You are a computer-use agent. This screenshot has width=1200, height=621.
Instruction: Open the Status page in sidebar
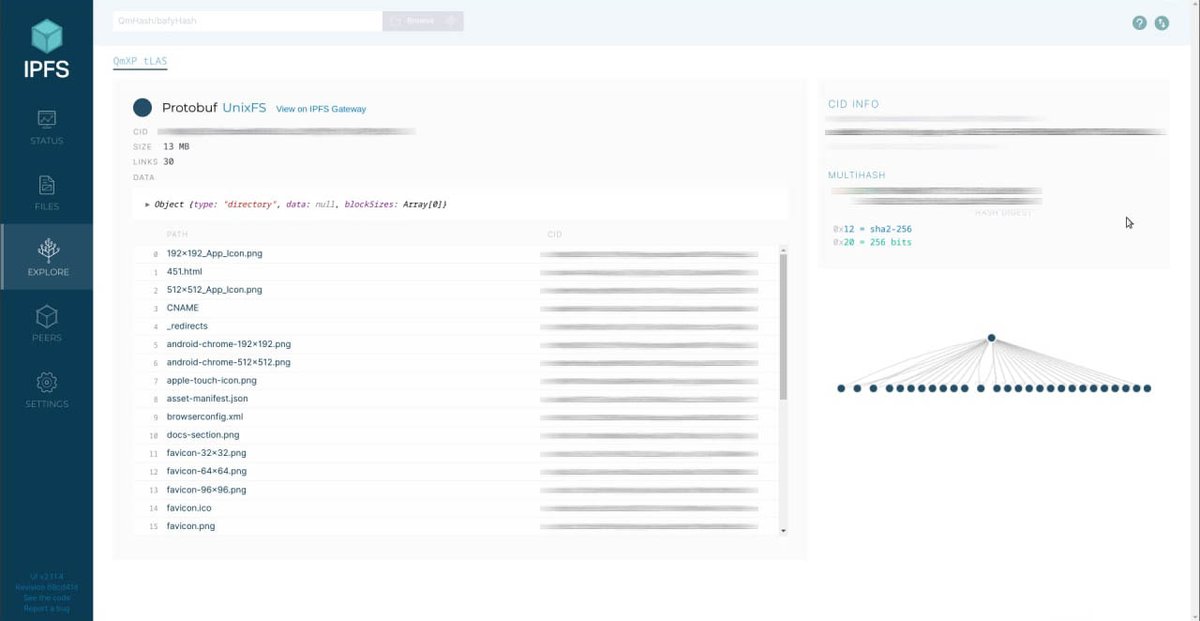46,126
